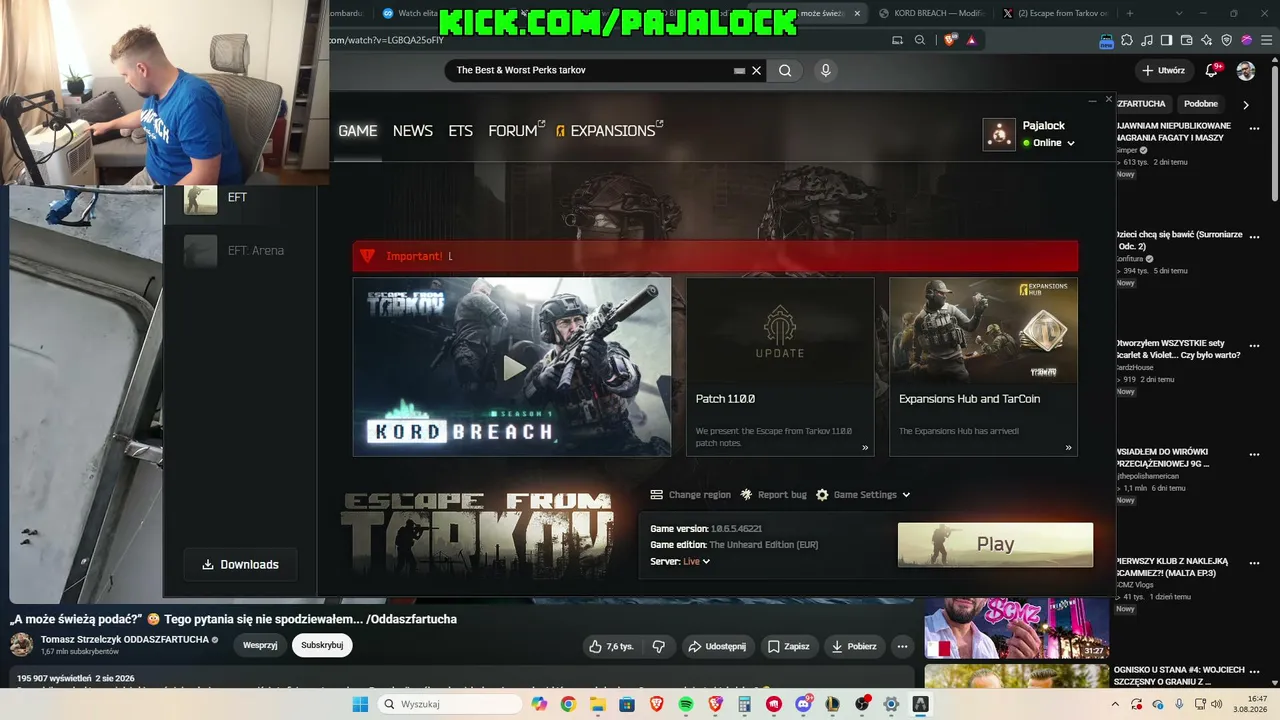The width and height of the screenshot is (1280, 720).
Task: Click the Subskrybuj button
Action: point(322,645)
